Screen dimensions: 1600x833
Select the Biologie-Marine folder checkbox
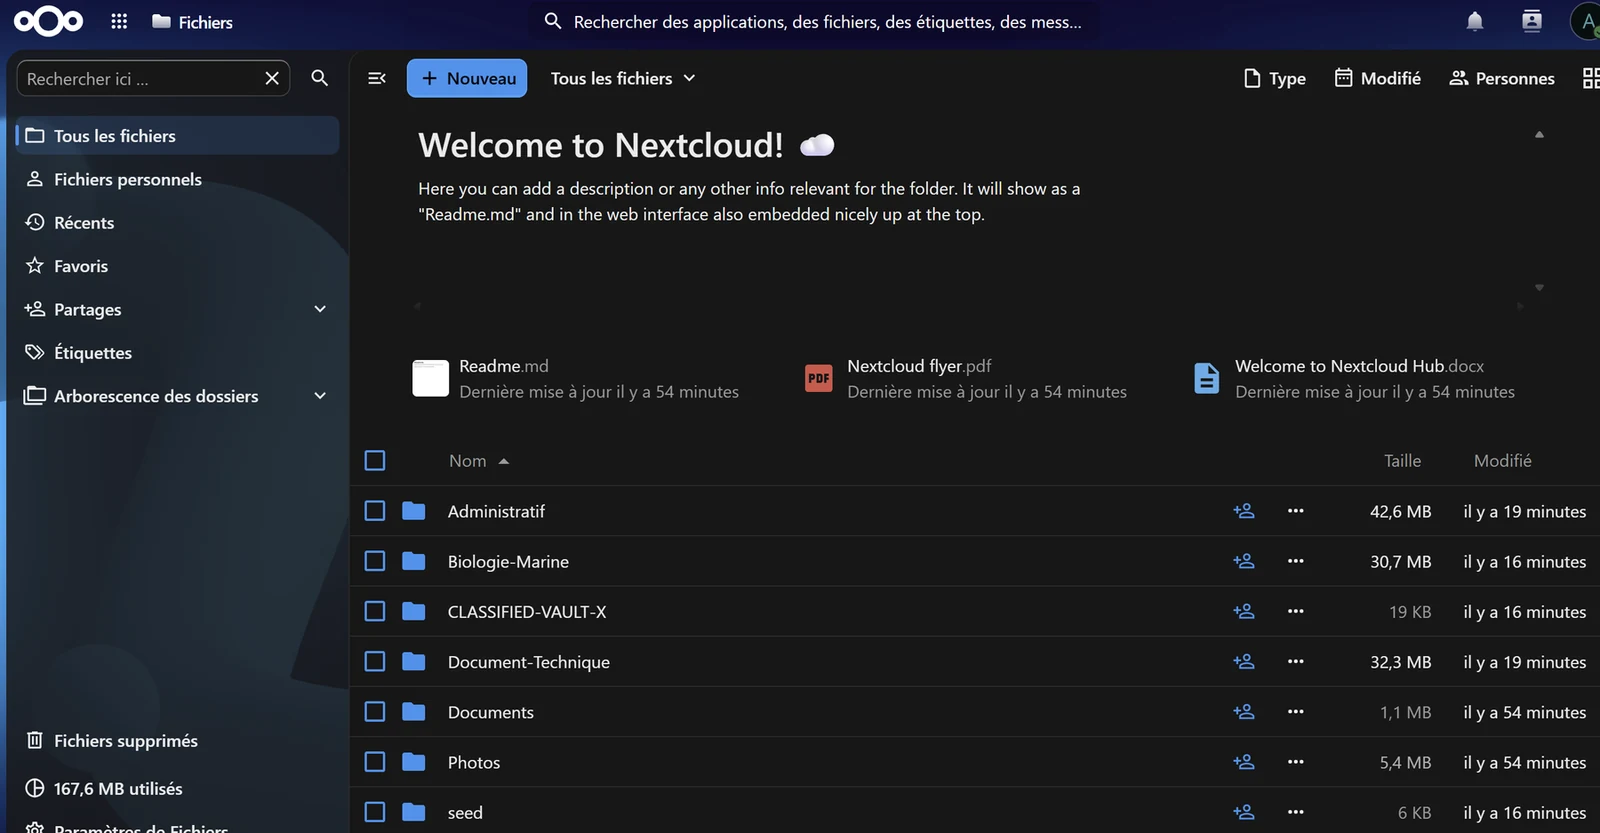pos(375,561)
